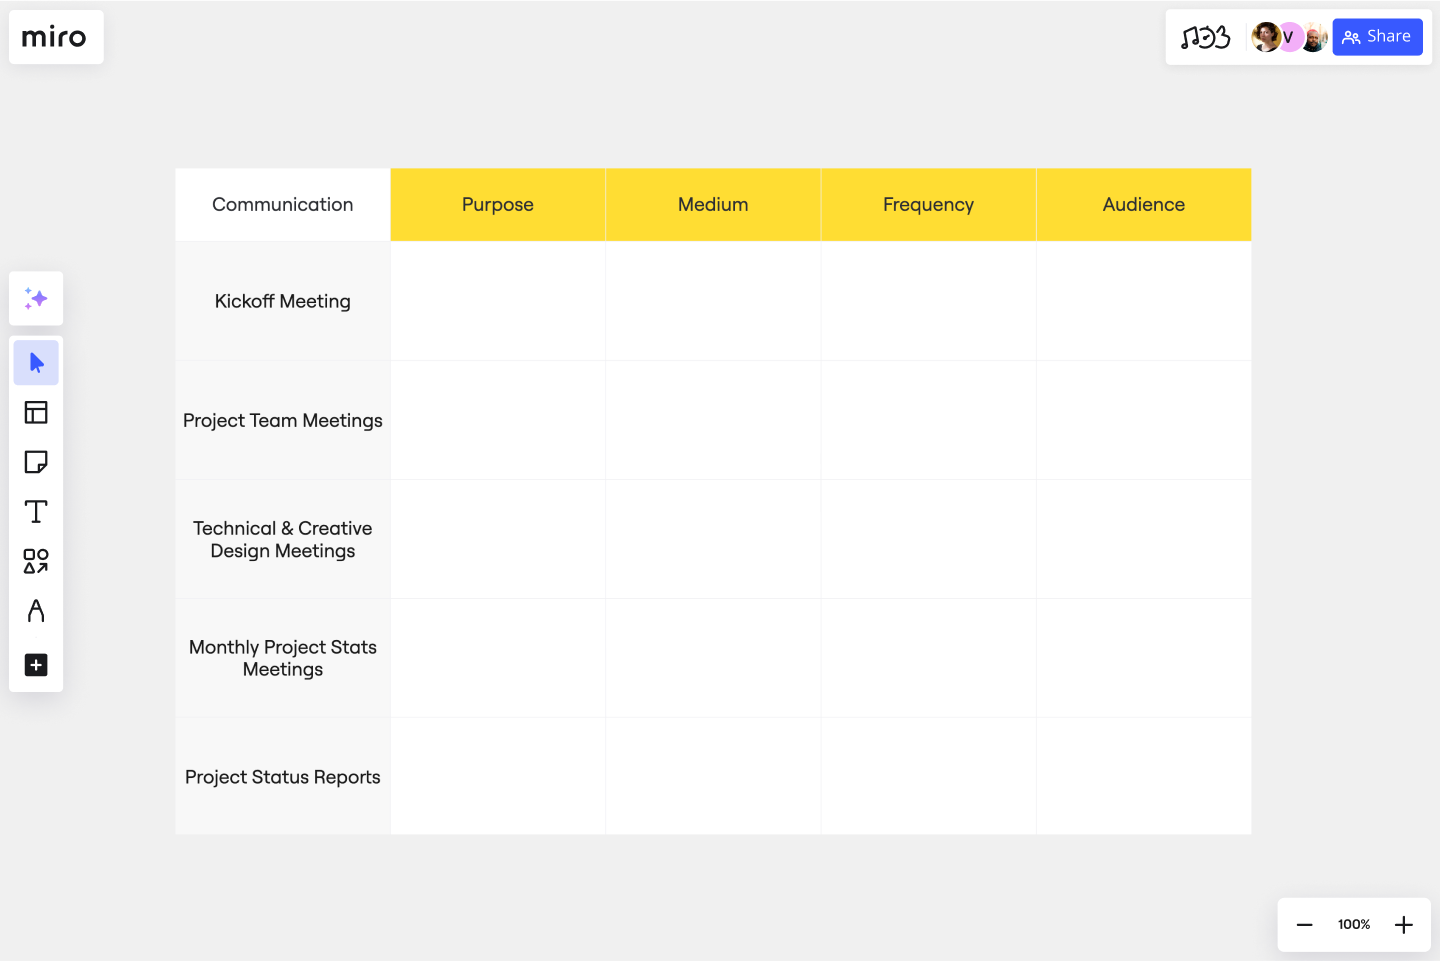
Task: Select the Text tool
Action: click(x=36, y=511)
